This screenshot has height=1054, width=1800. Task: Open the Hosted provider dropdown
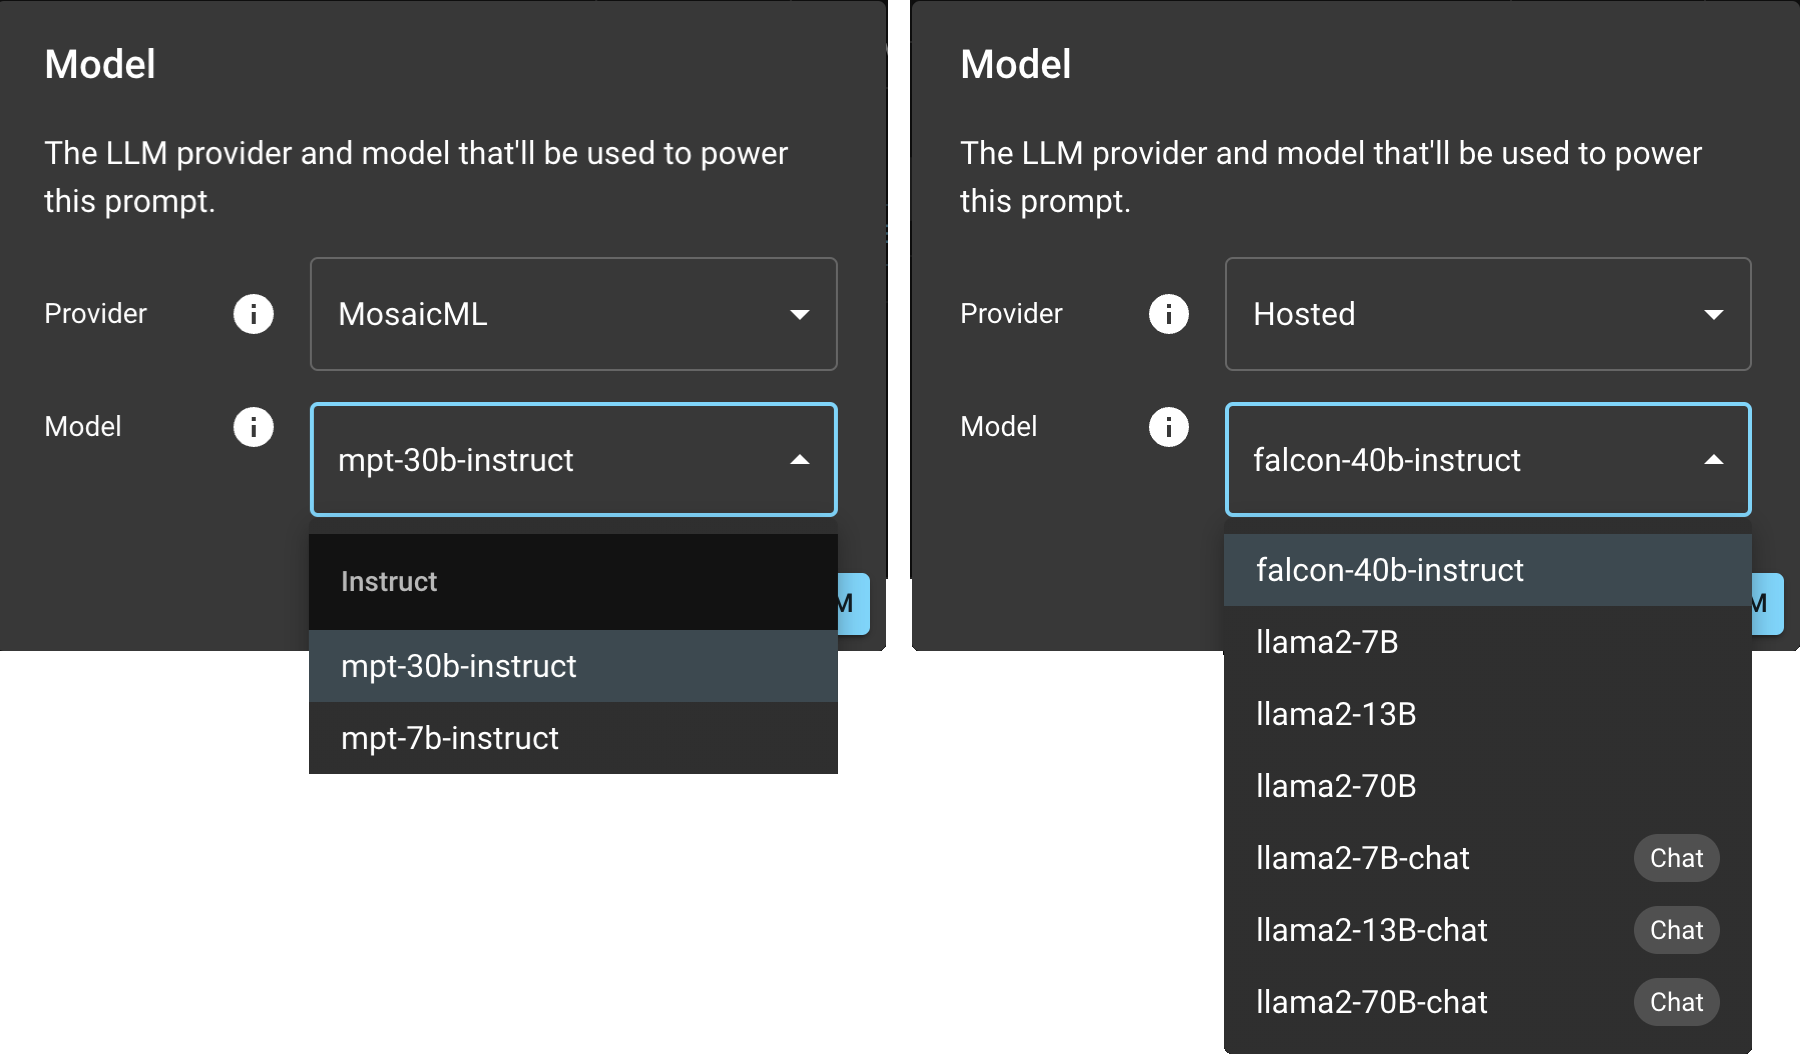coord(1487,314)
